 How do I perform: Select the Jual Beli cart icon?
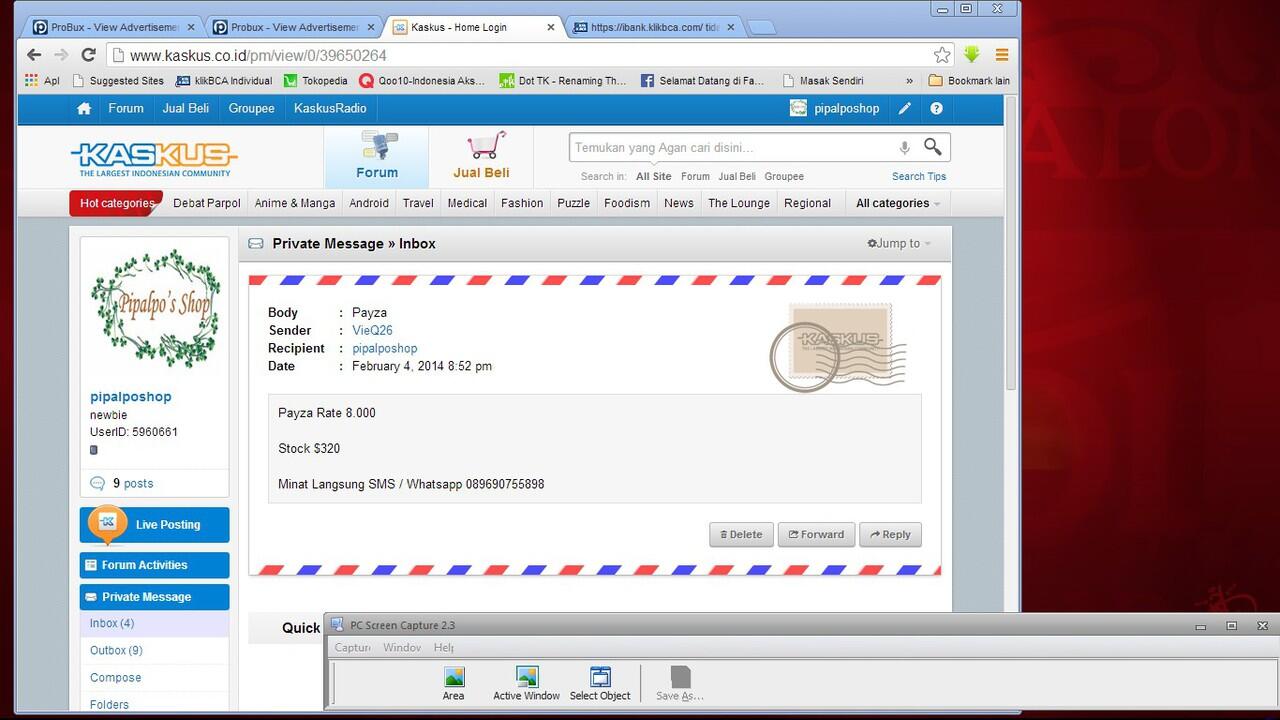(481, 156)
